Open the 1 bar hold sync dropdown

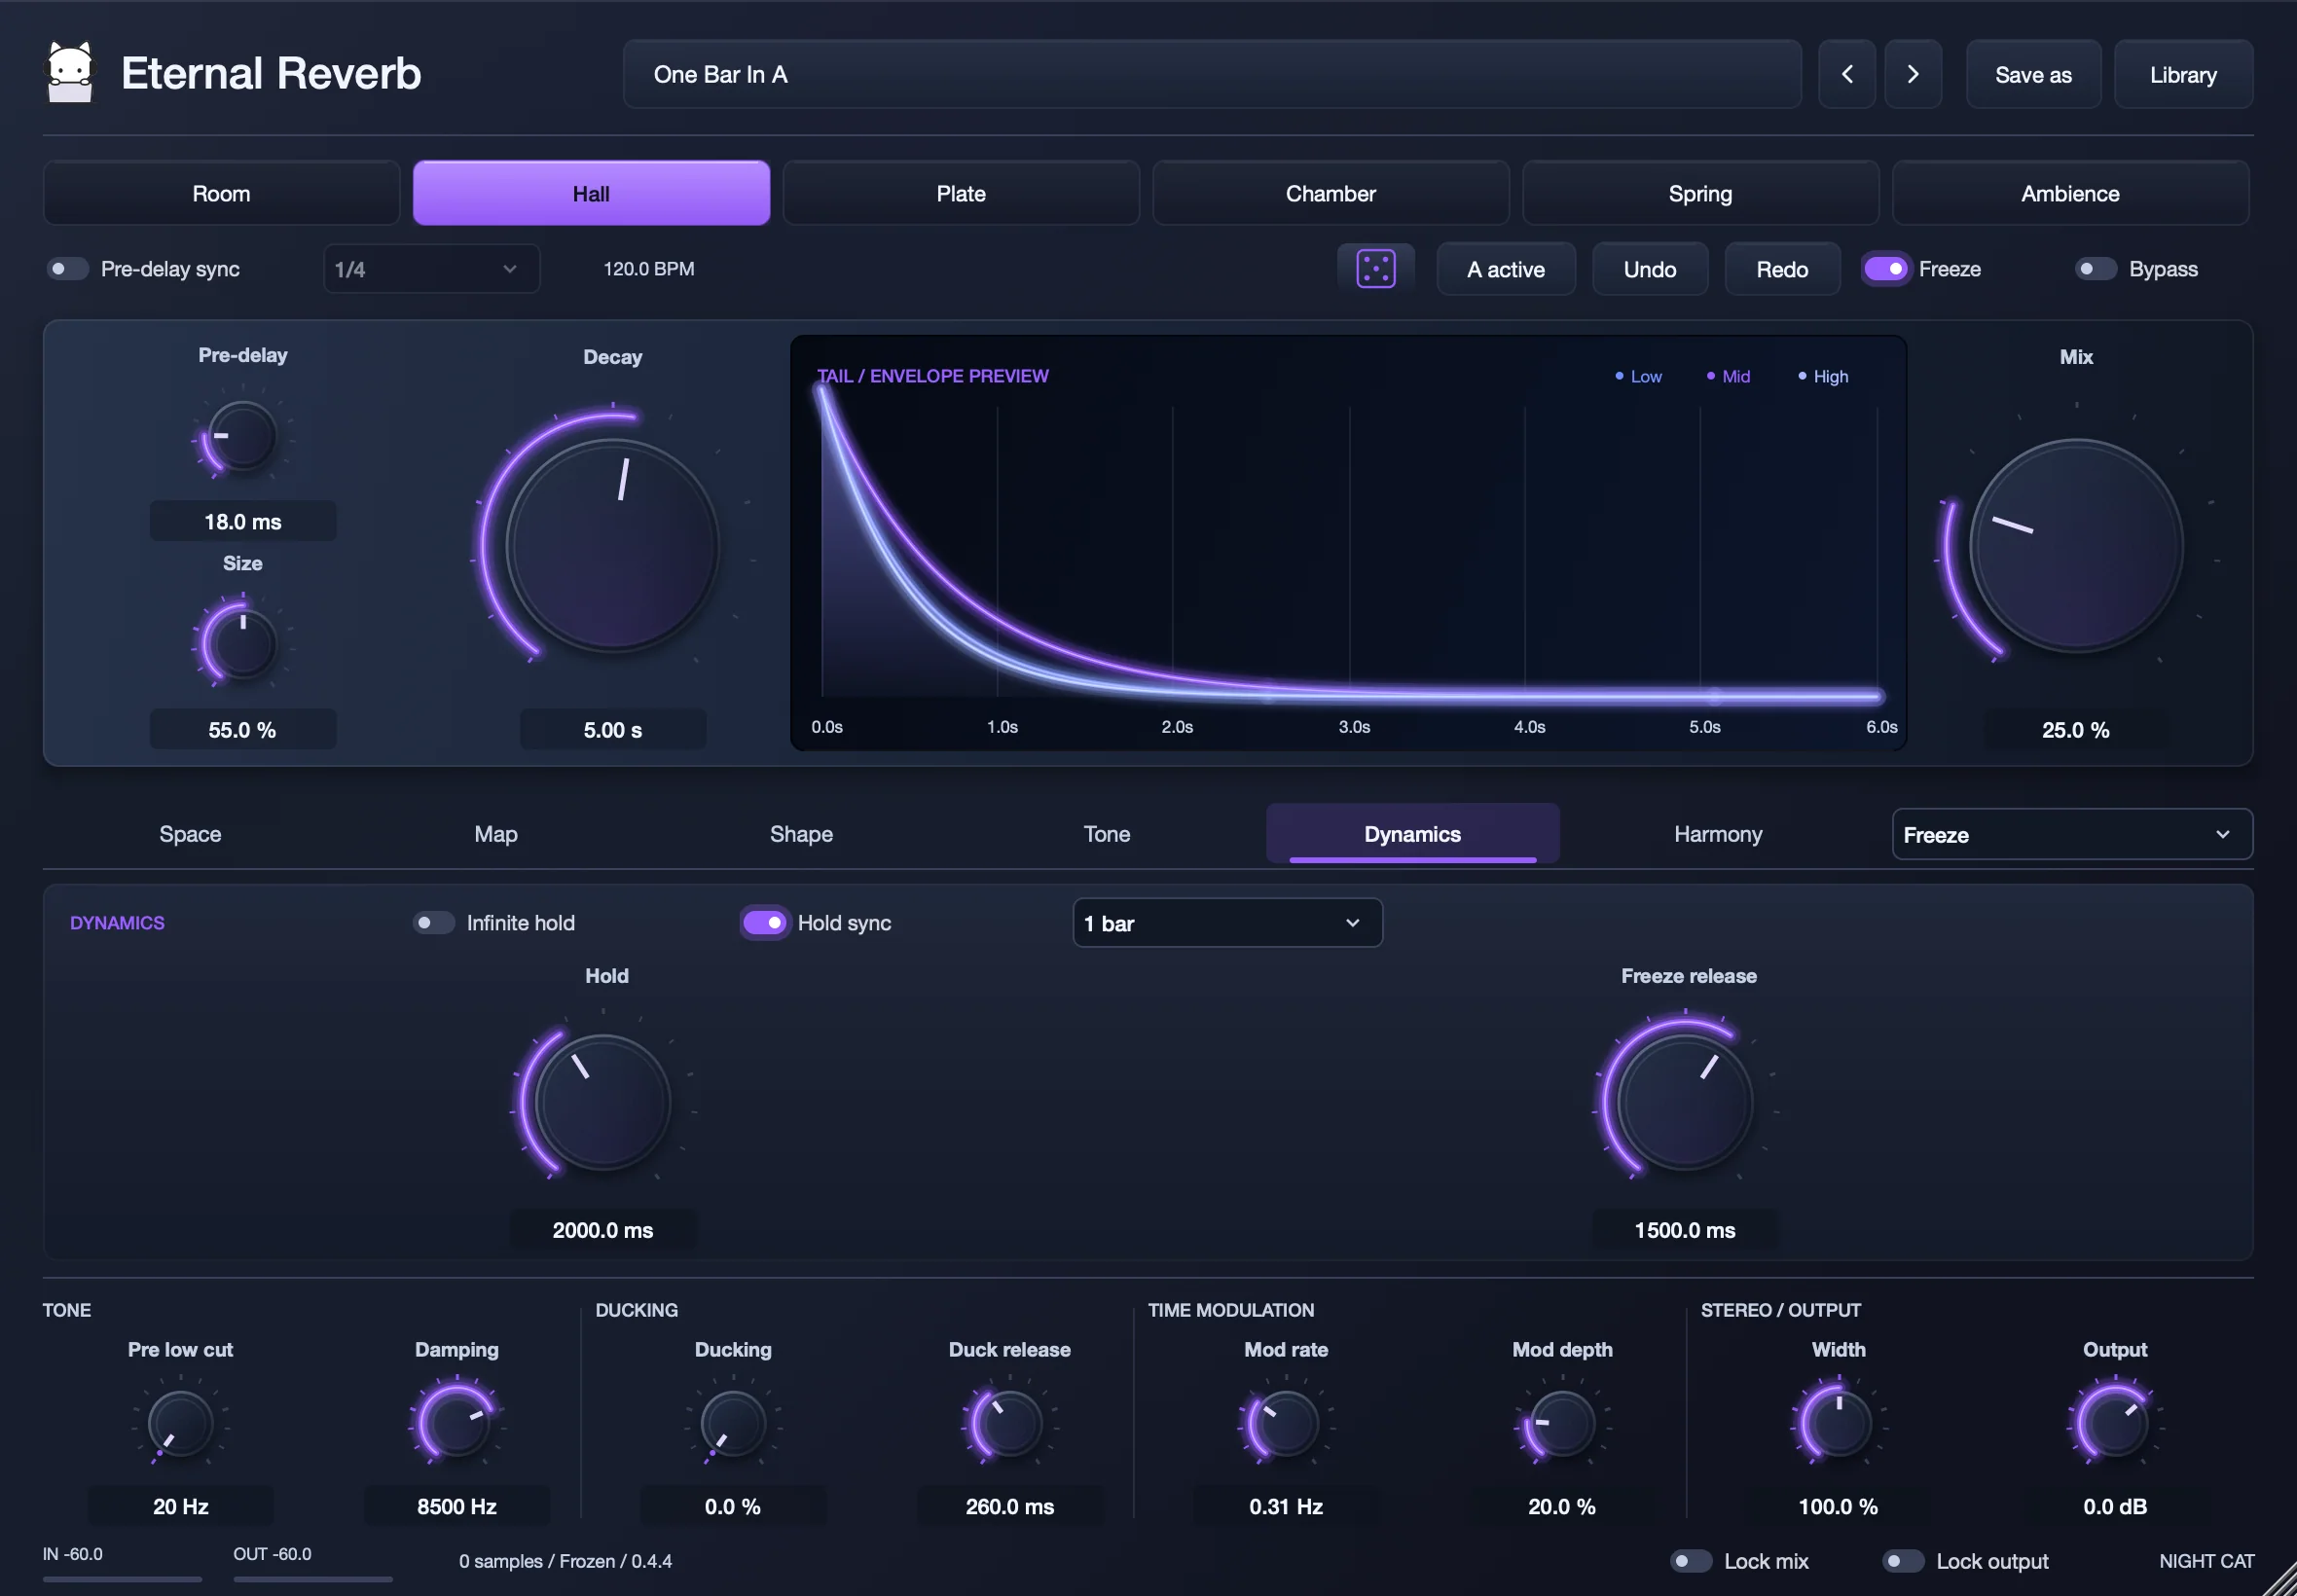tap(1227, 923)
